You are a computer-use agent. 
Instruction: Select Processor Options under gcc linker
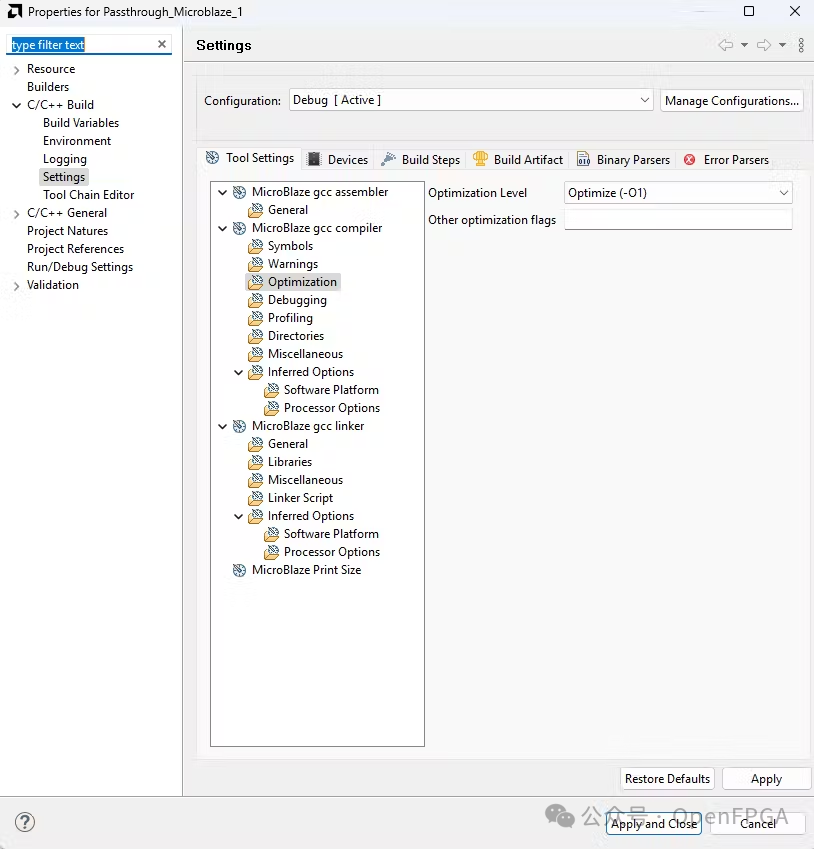click(332, 552)
